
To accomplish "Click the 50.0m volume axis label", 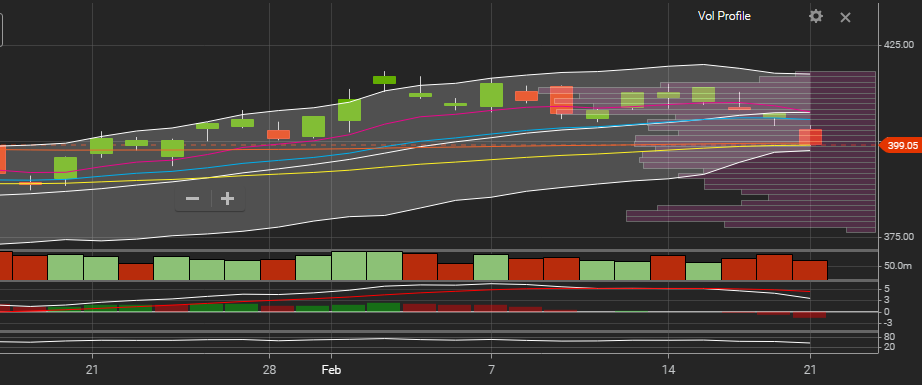I will click(x=898, y=266).
